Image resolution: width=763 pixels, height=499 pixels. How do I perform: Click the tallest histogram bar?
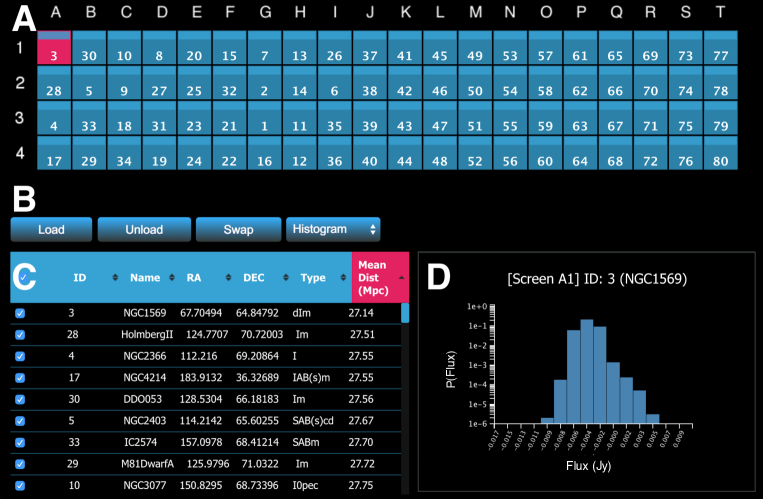point(587,371)
